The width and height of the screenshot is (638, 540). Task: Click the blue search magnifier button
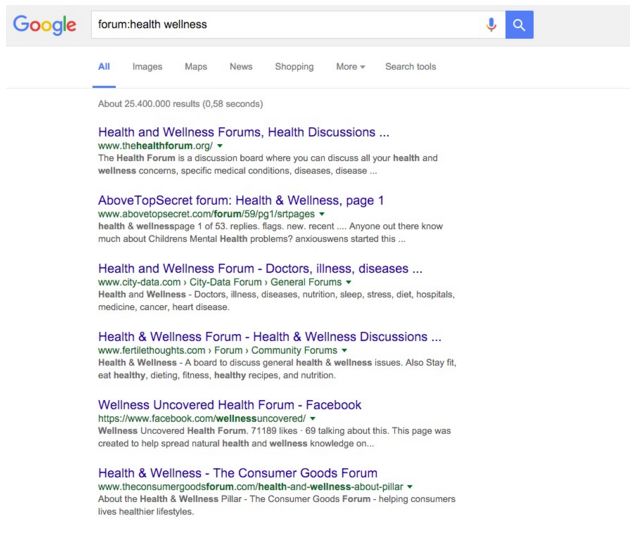(x=519, y=25)
